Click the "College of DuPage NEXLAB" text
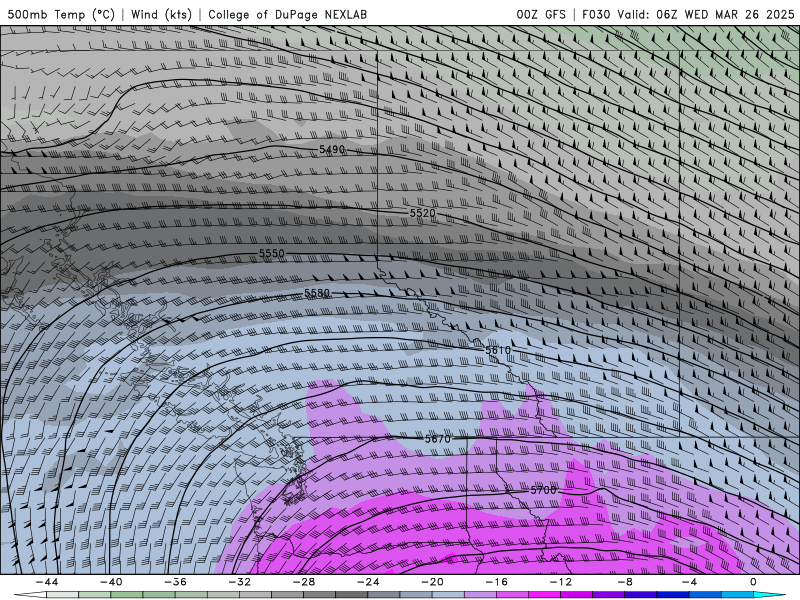Image resolution: width=800 pixels, height=600 pixels. pos(287,14)
